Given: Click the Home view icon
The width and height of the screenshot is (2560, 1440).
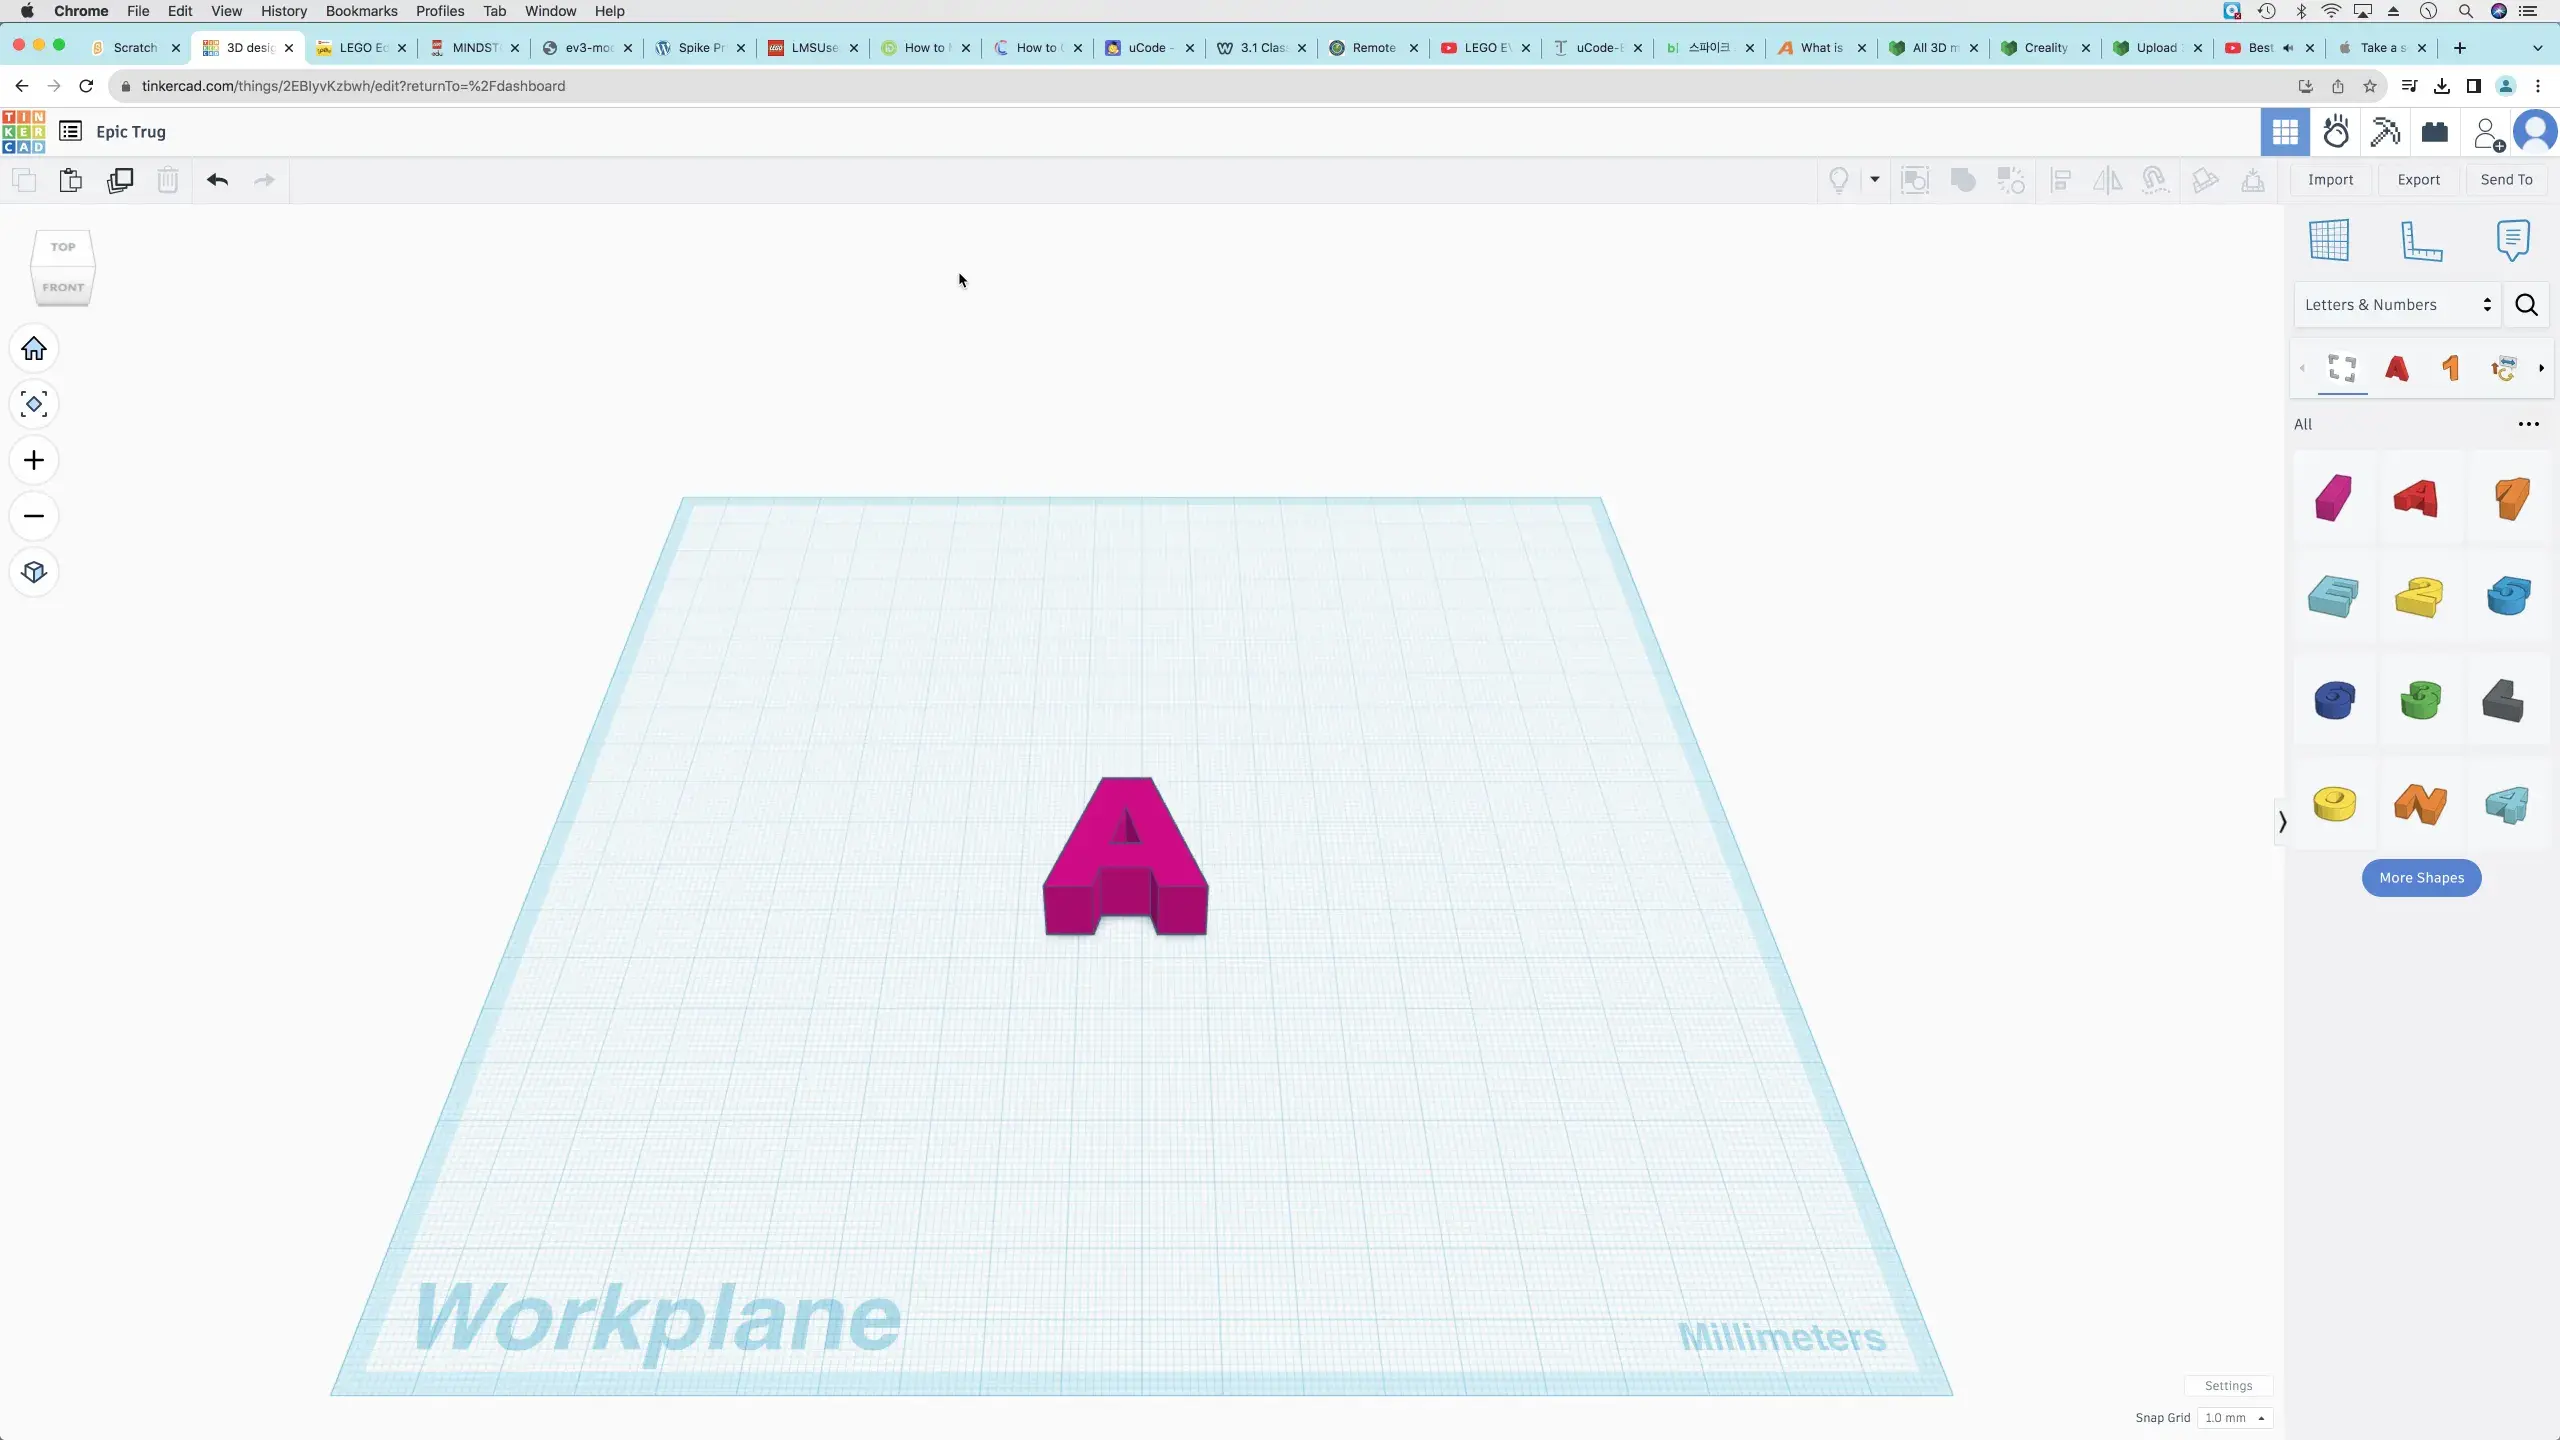Looking at the screenshot, I should (x=34, y=348).
